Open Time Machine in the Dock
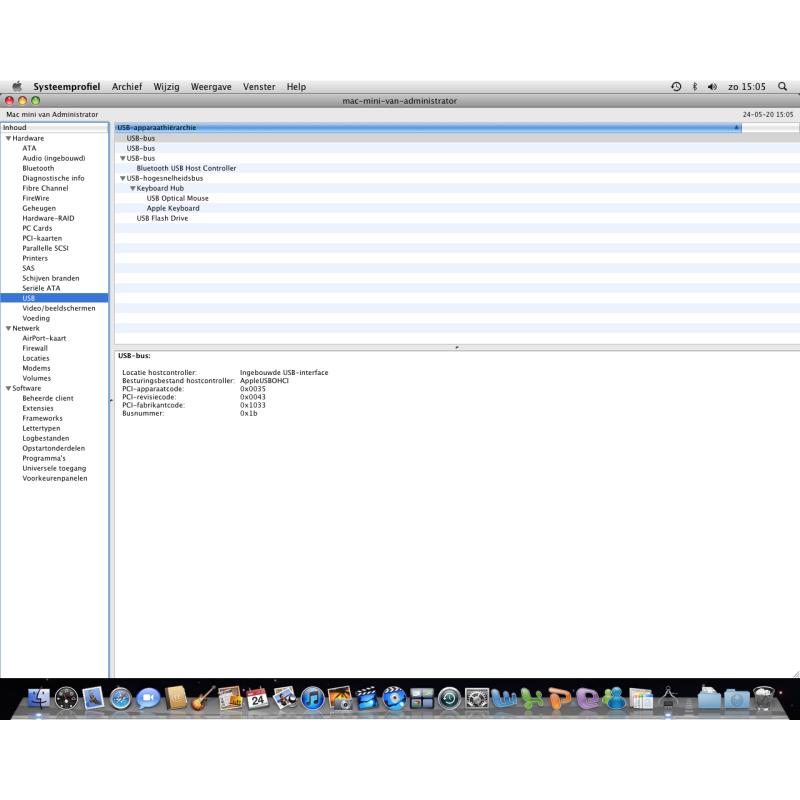The image size is (800, 800). coord(449,698)
